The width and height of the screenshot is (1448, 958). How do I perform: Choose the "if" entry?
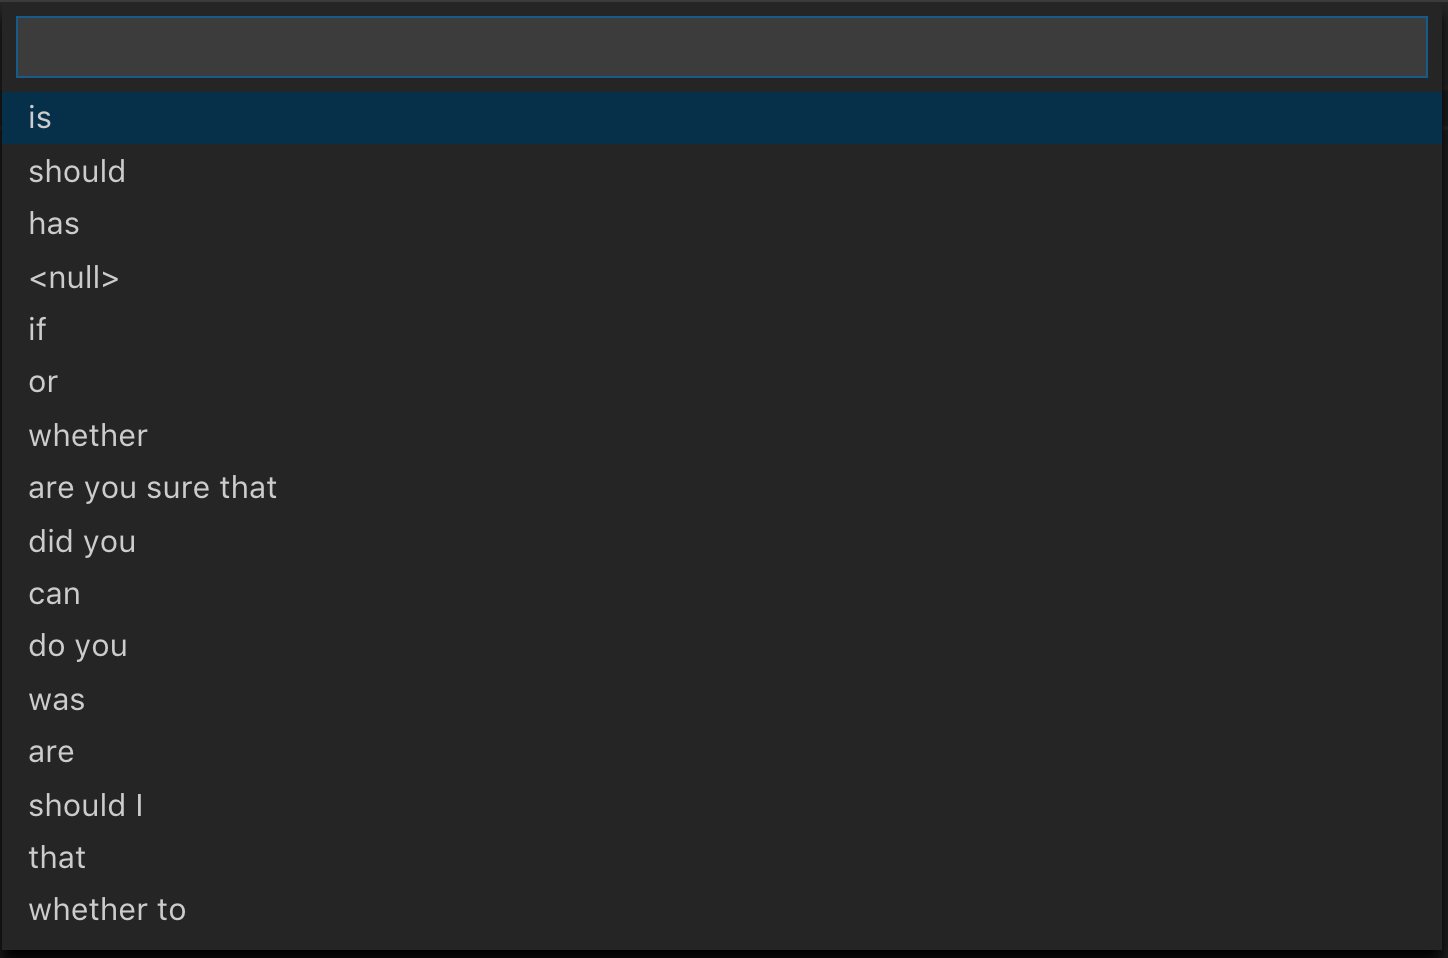pos(721,329)
